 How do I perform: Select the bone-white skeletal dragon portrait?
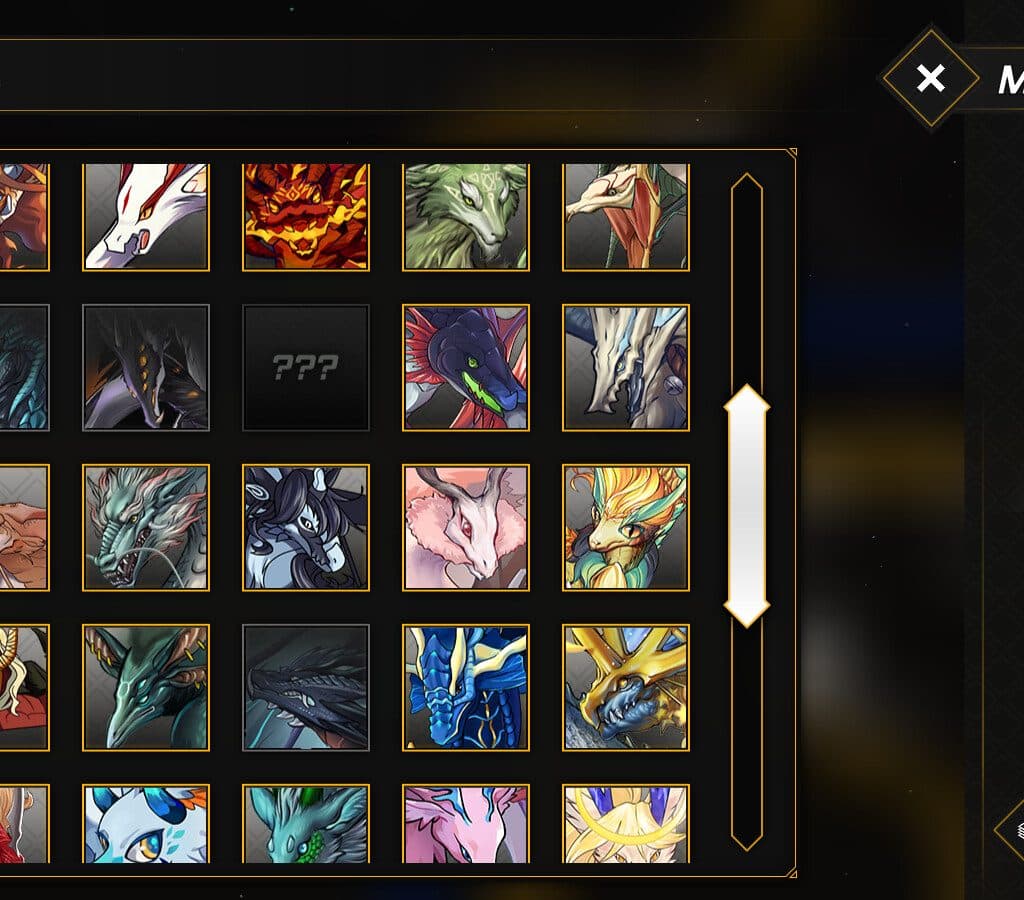626,368
